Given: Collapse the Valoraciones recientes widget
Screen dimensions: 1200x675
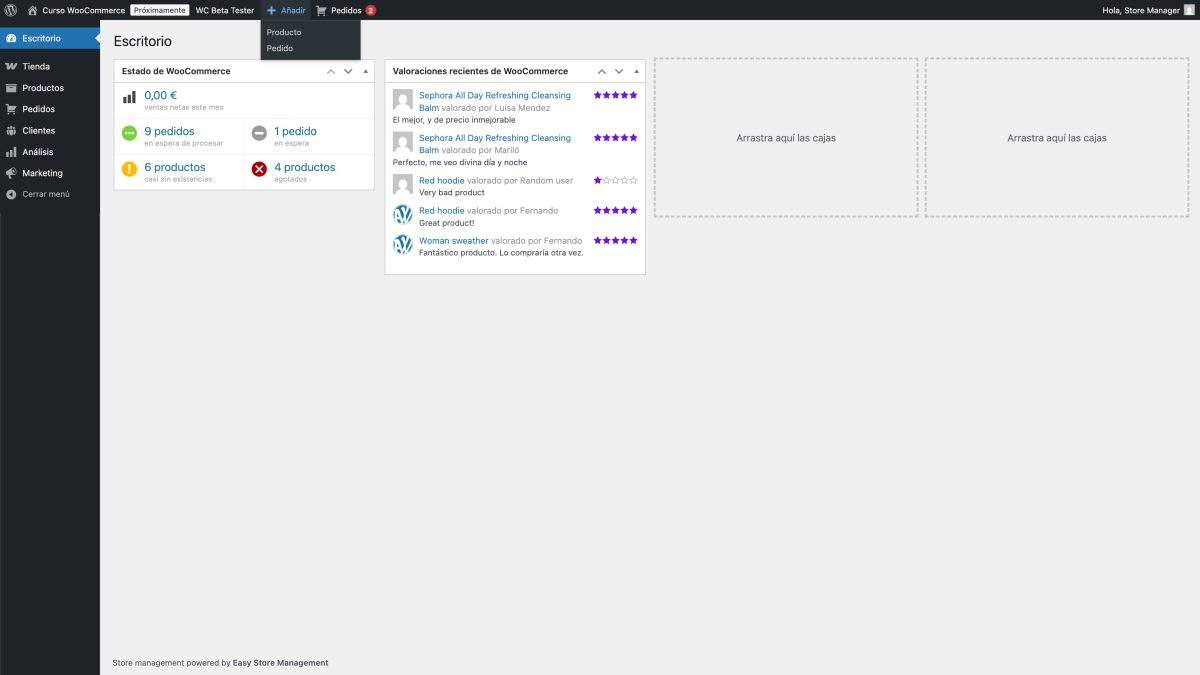Looking at the screenshot, I should (x=634, y=71).
